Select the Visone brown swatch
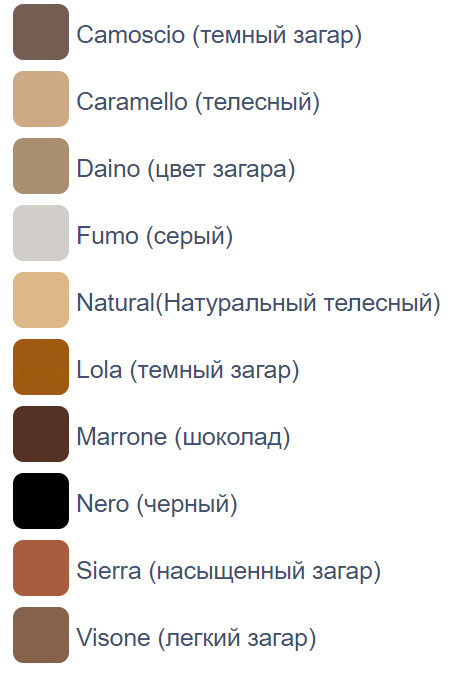 (x=41, y=635)
